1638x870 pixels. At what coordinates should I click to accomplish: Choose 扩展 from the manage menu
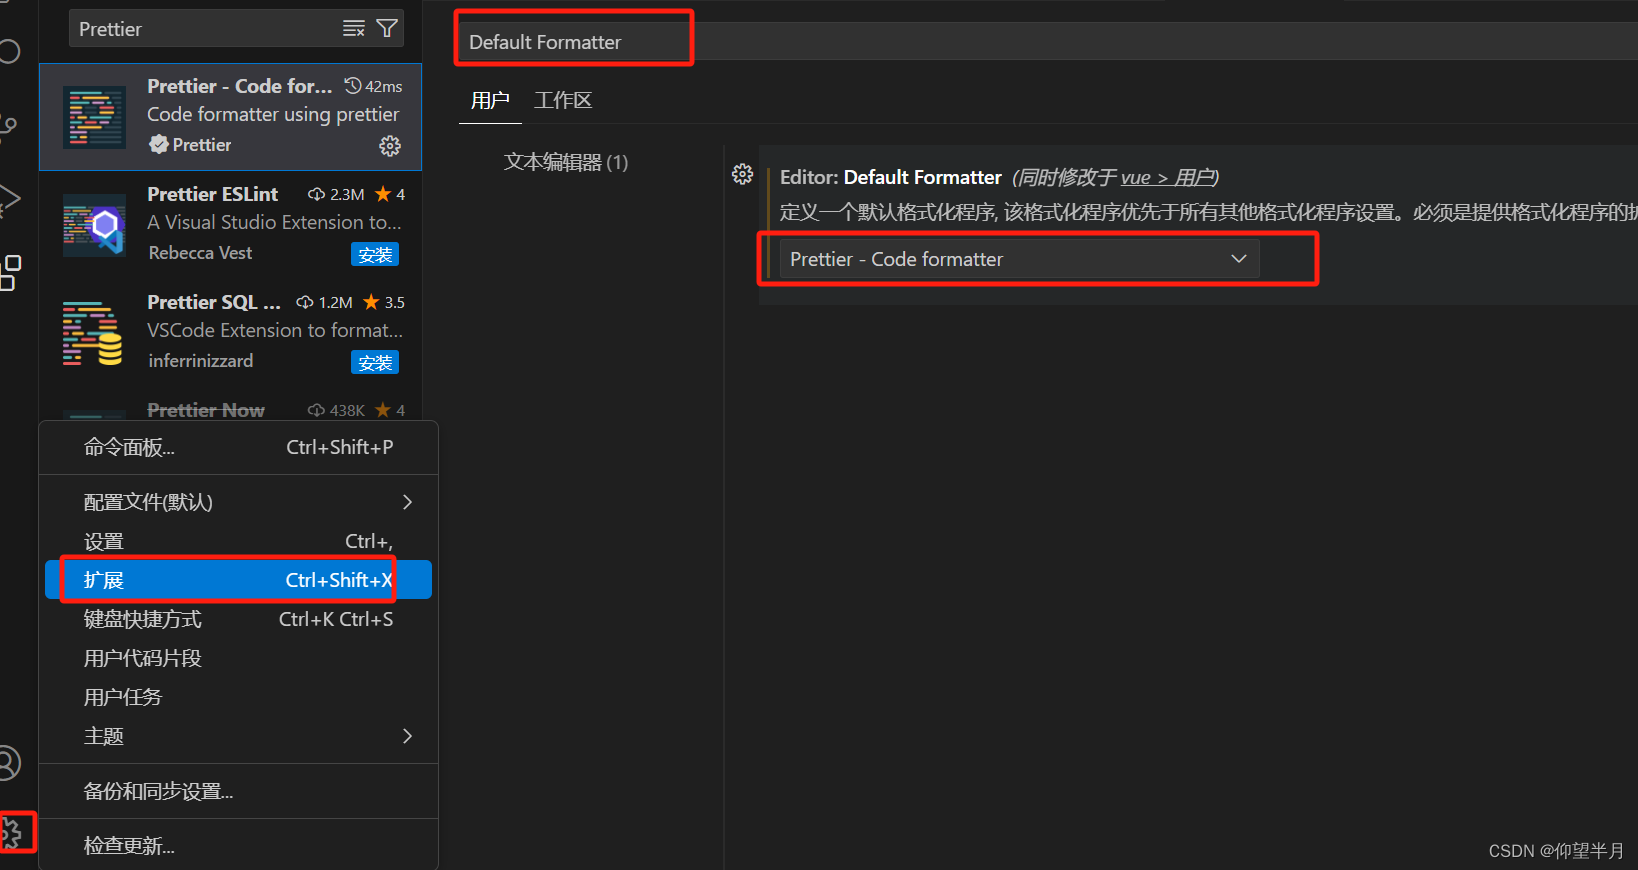click(x=238, y=580)
